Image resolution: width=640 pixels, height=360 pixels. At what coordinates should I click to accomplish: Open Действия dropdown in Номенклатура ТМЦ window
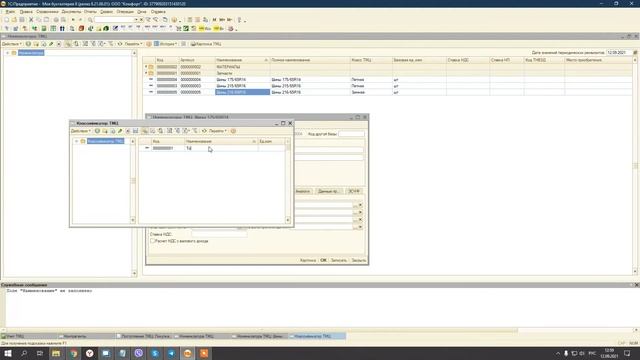12,44
